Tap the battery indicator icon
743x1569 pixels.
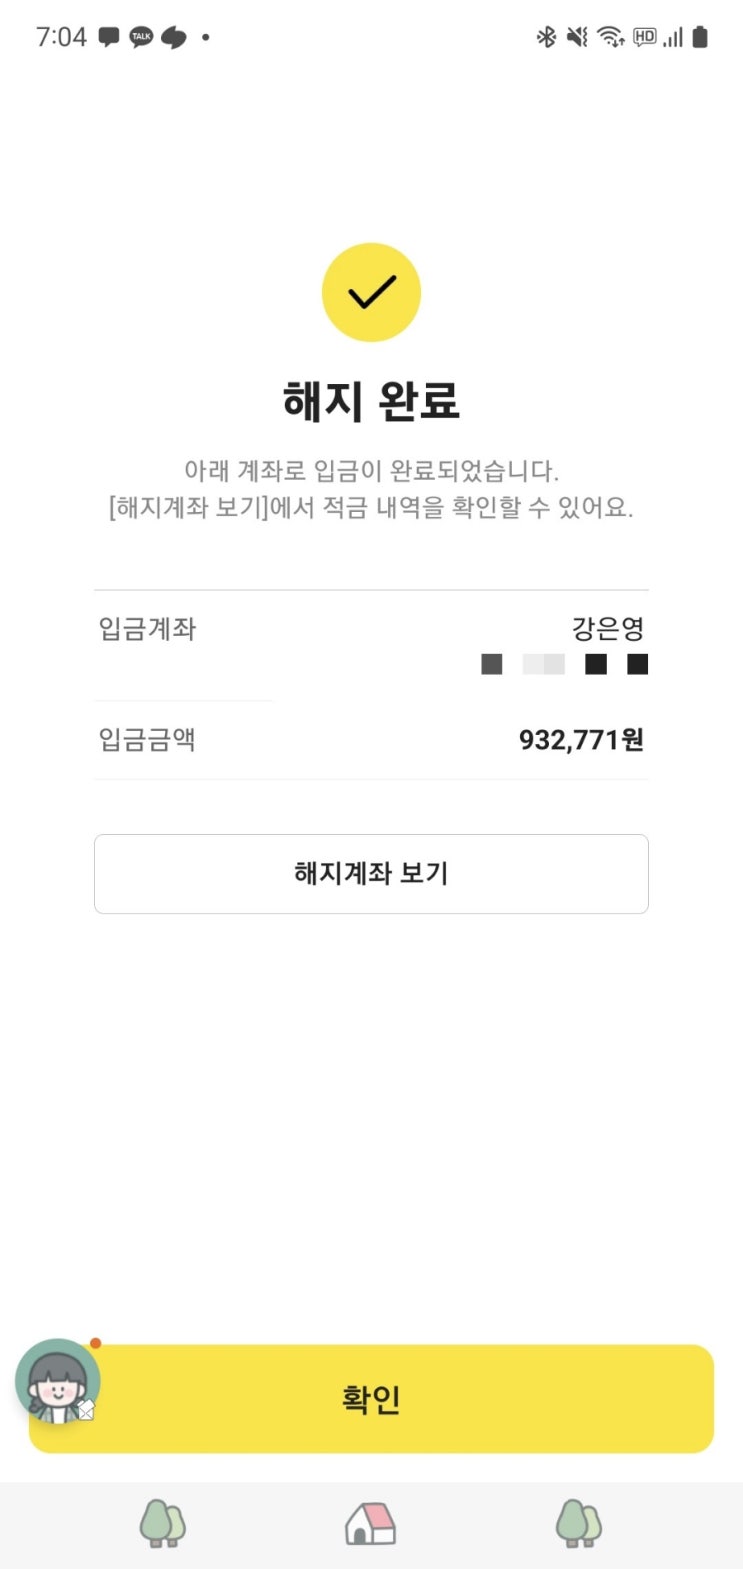pos(700,37)
